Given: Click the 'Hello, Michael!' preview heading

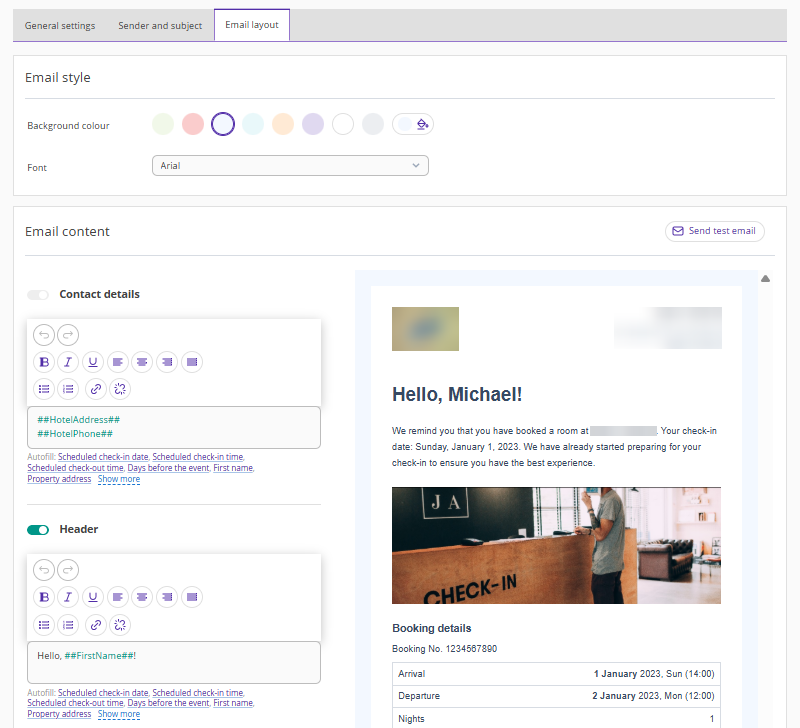Looking at the screenshot, I should pyautogui.click(x=457, y=394).
